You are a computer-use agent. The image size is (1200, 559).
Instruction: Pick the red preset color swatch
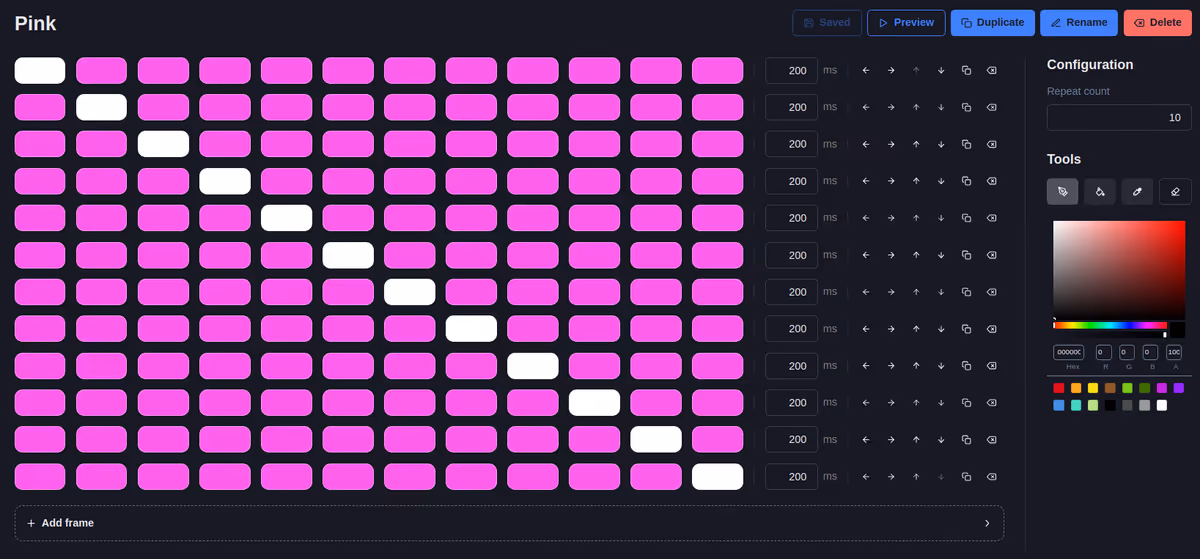click(1059, 388)
